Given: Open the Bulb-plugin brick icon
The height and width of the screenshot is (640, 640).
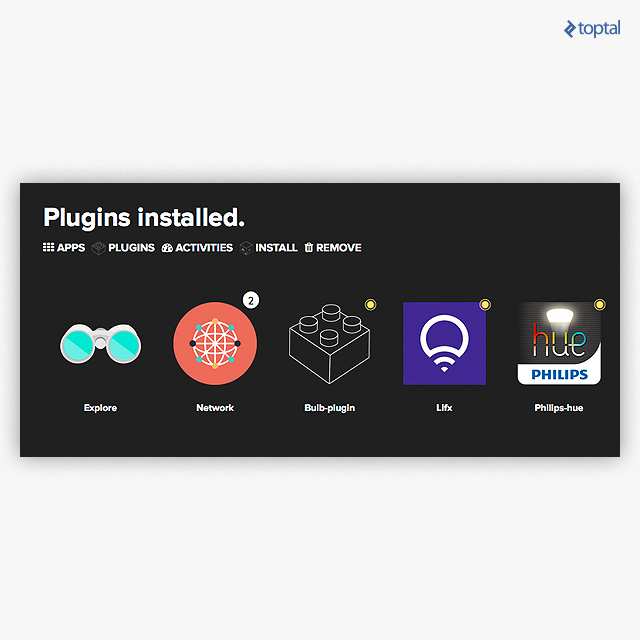Looking at the screenshot, I should pos(330,343).
